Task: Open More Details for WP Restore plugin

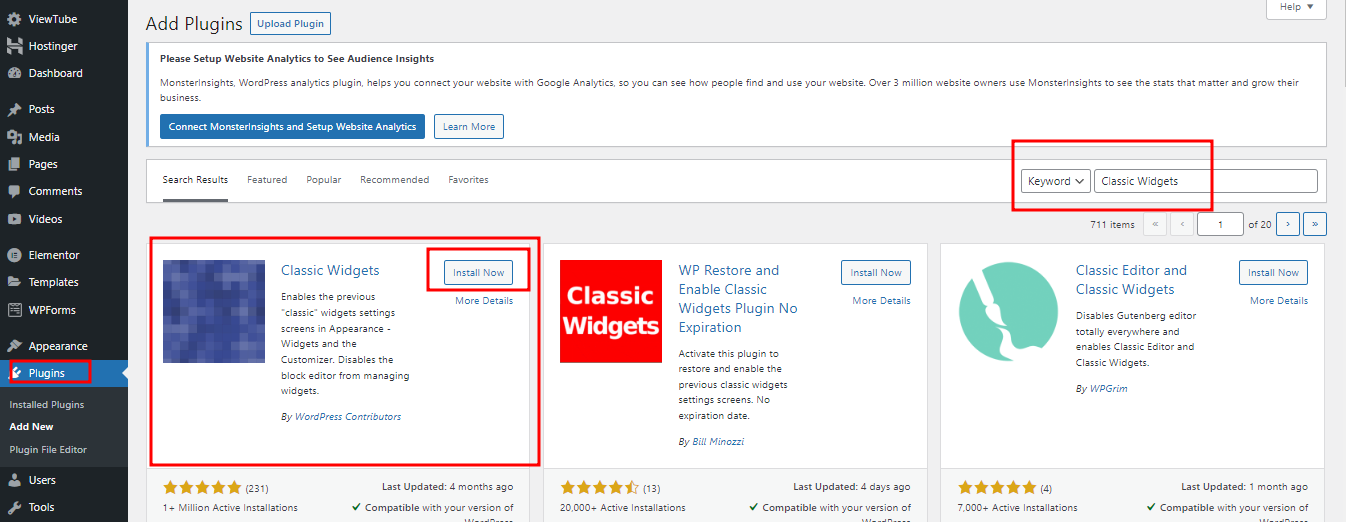Action: (882, 301)
